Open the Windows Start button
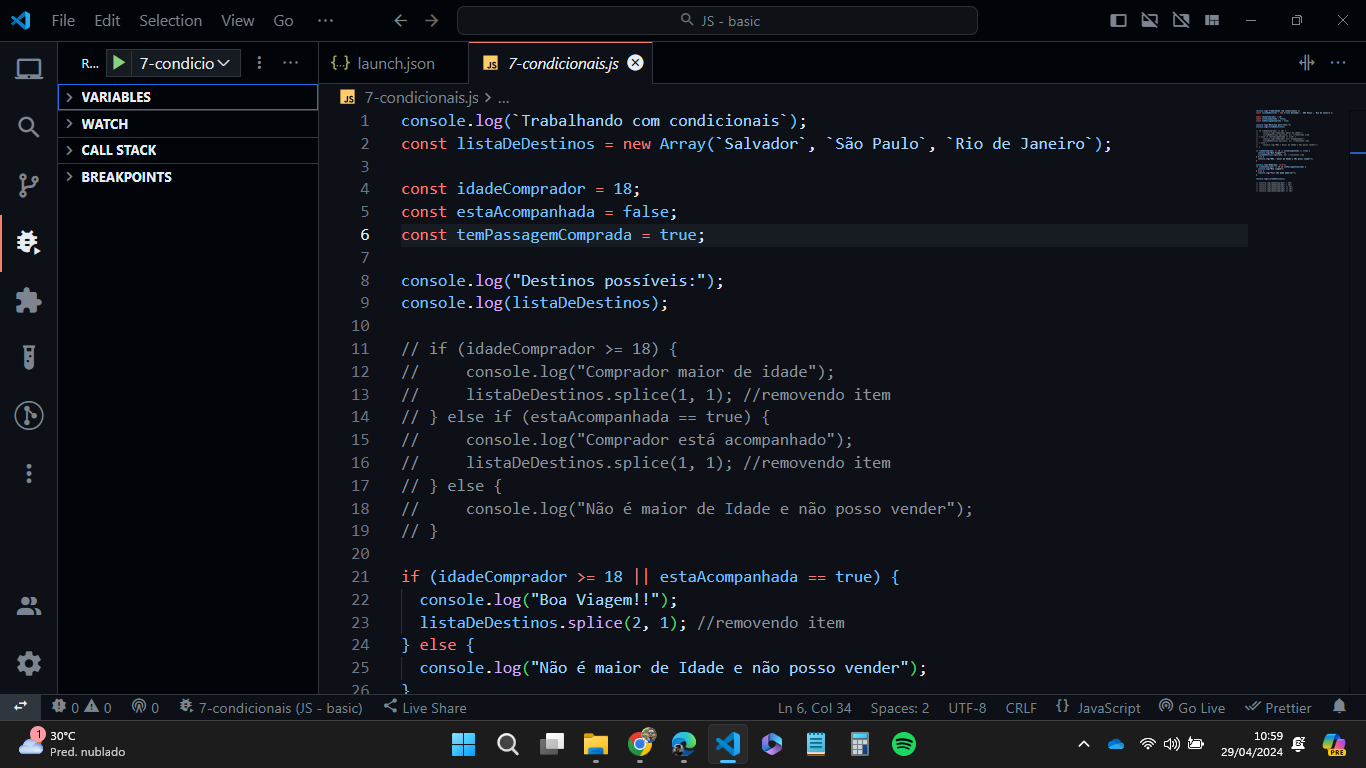The image size is (1366, 768). pyautogui.click(x=464, y=744)
